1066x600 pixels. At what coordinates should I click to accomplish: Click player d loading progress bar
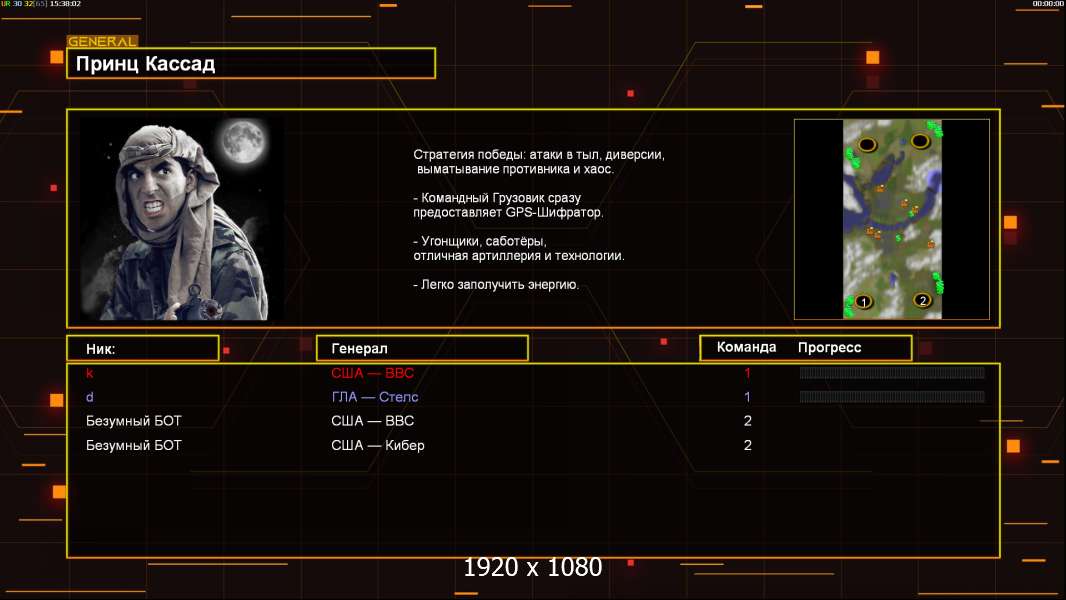[892, 396]
